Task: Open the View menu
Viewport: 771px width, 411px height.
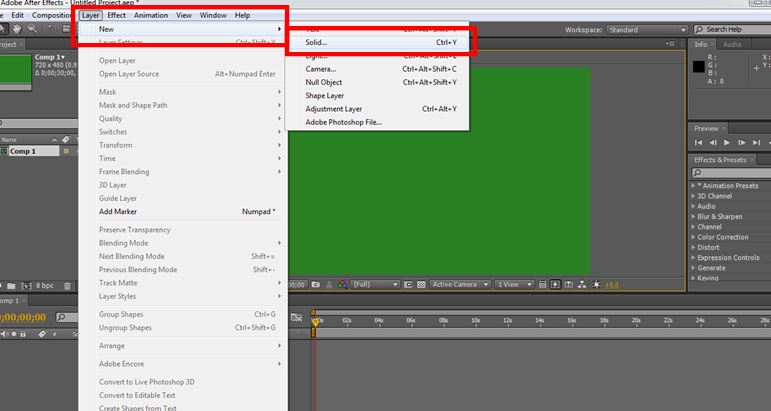Action: tap(184, 15)
